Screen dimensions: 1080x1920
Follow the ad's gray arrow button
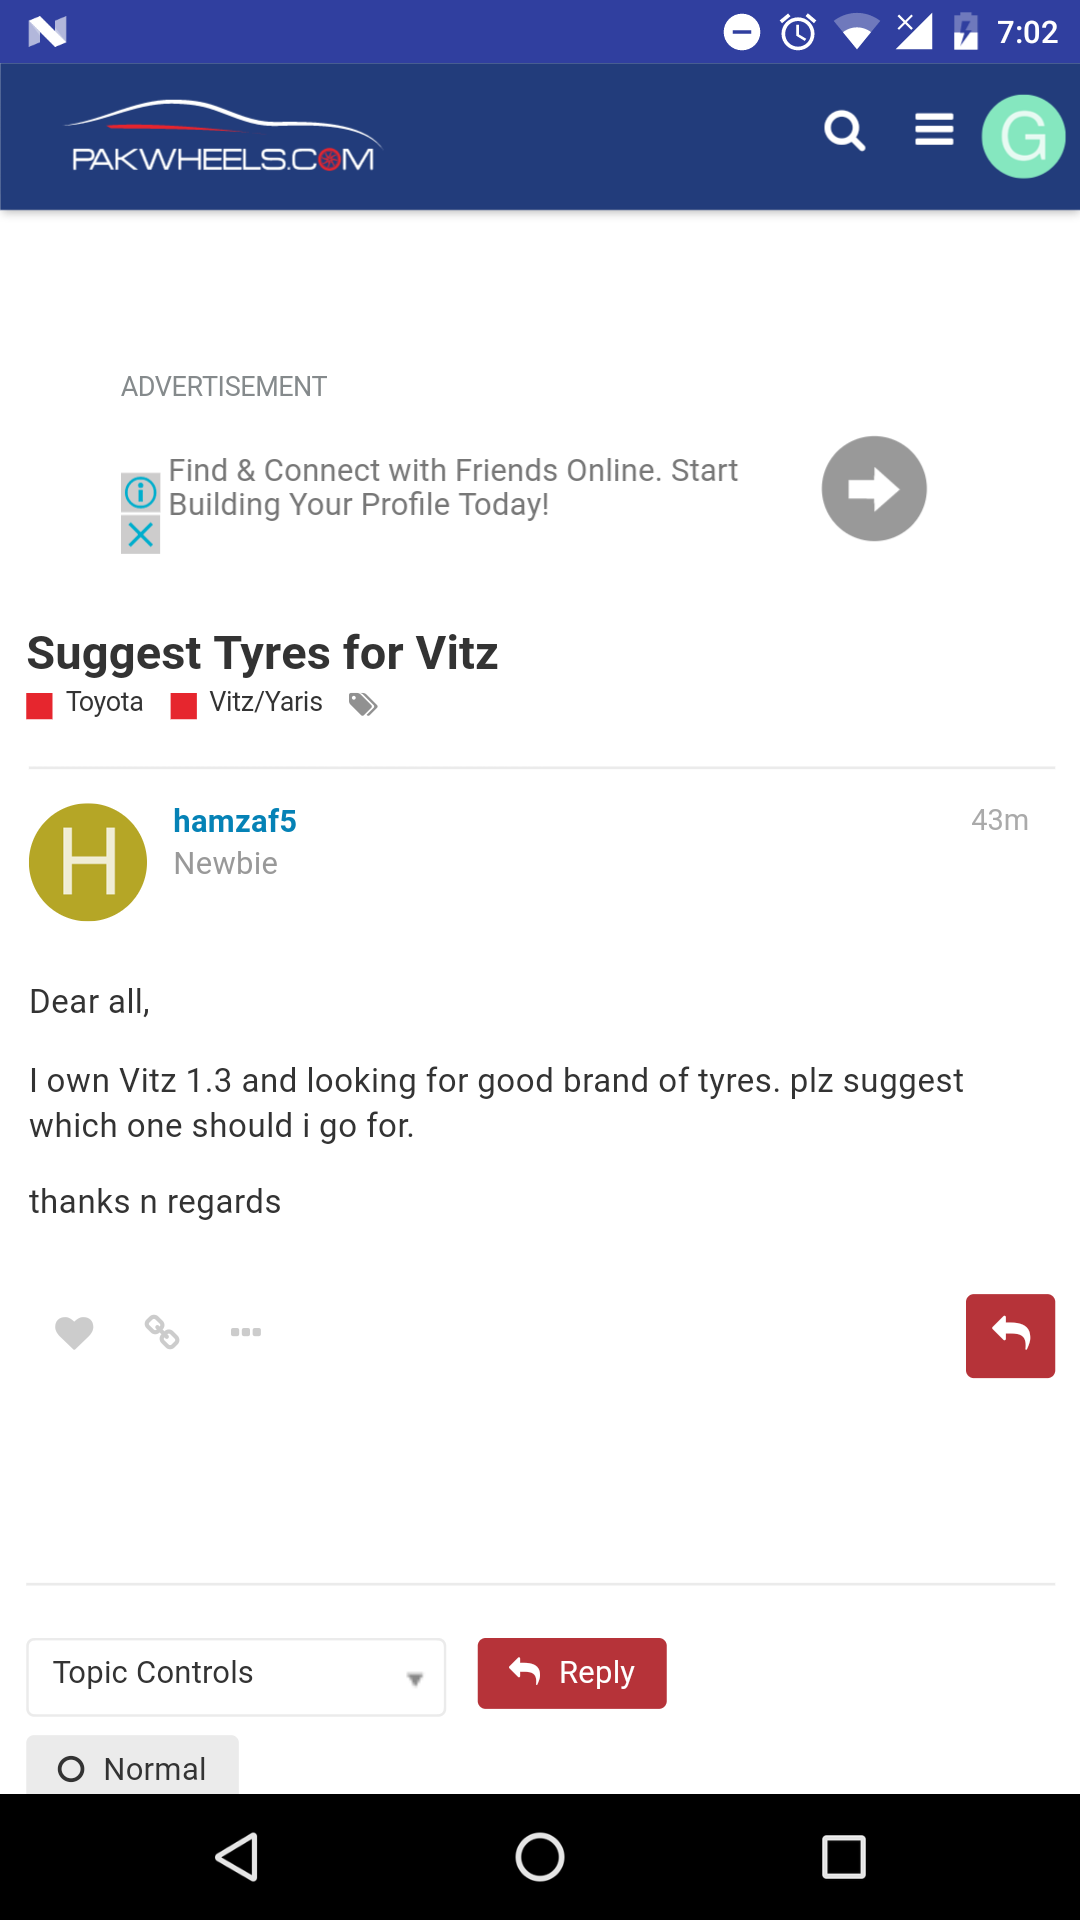[874, 489]
